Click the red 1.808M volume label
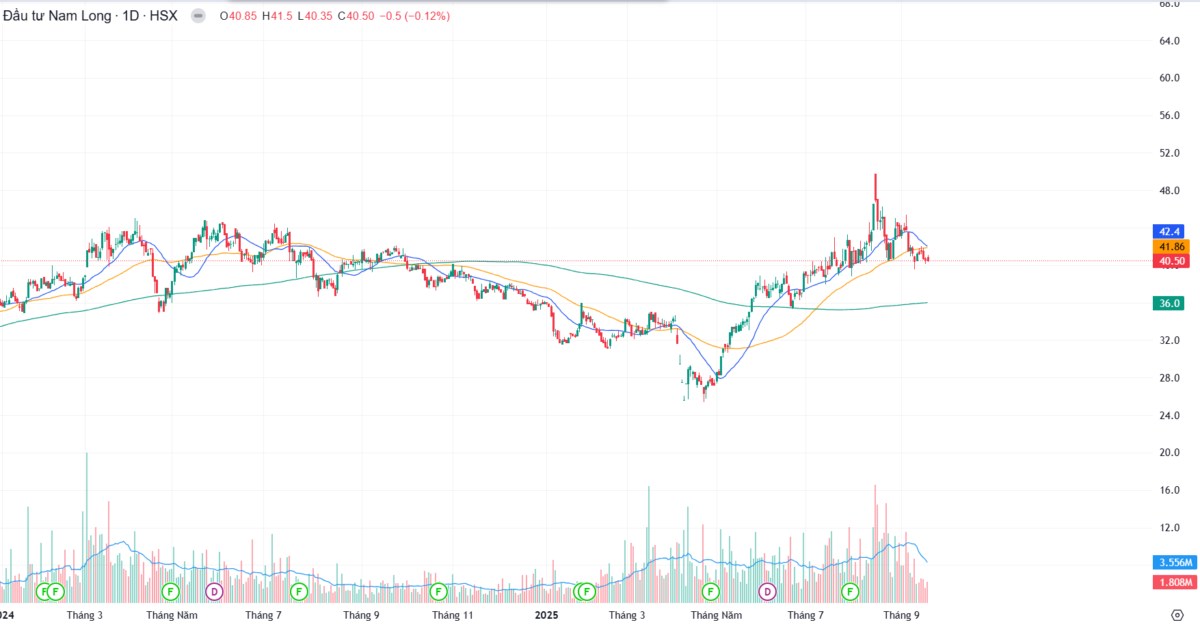The image size is (1200, 629). tap(1172, 581)
